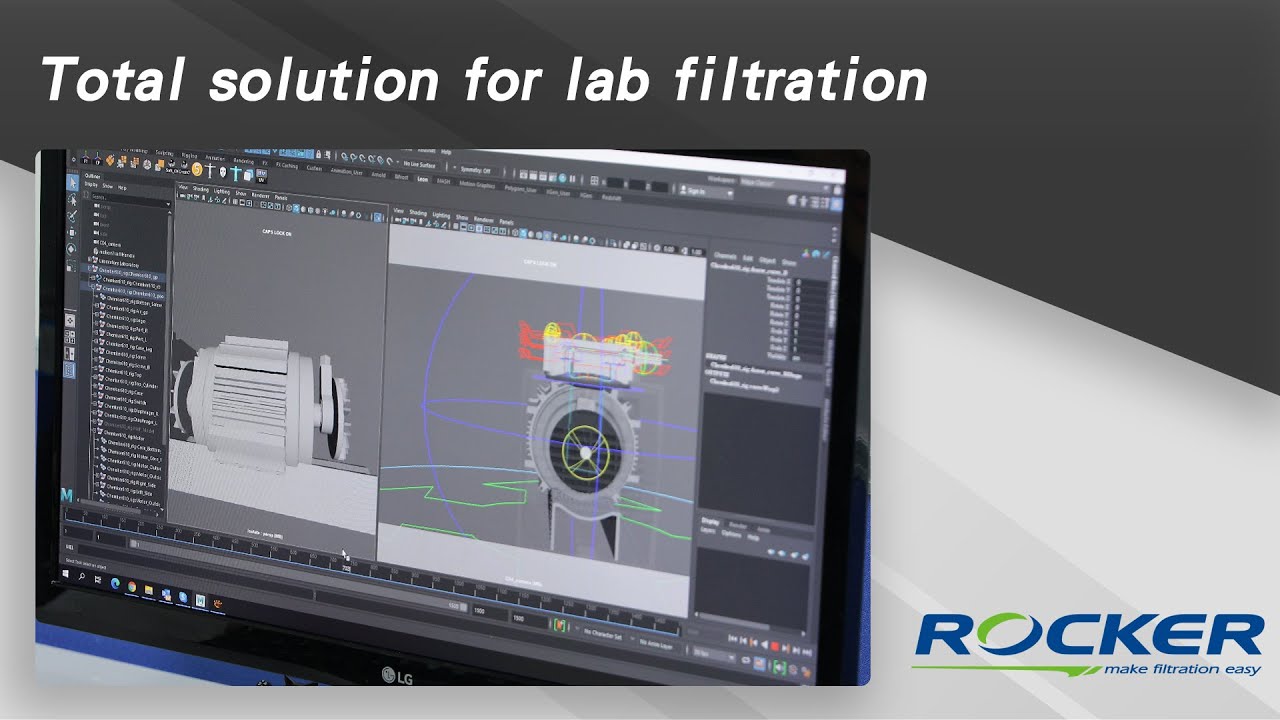Click the white cross shelf icon

[x=210, y=170]
